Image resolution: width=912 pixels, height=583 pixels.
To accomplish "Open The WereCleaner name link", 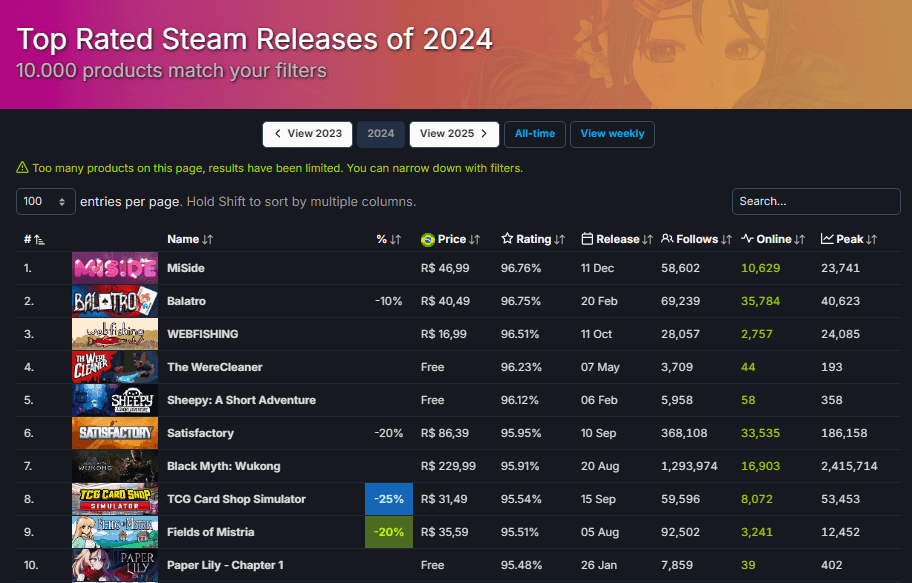I will [x=215, y=367].
